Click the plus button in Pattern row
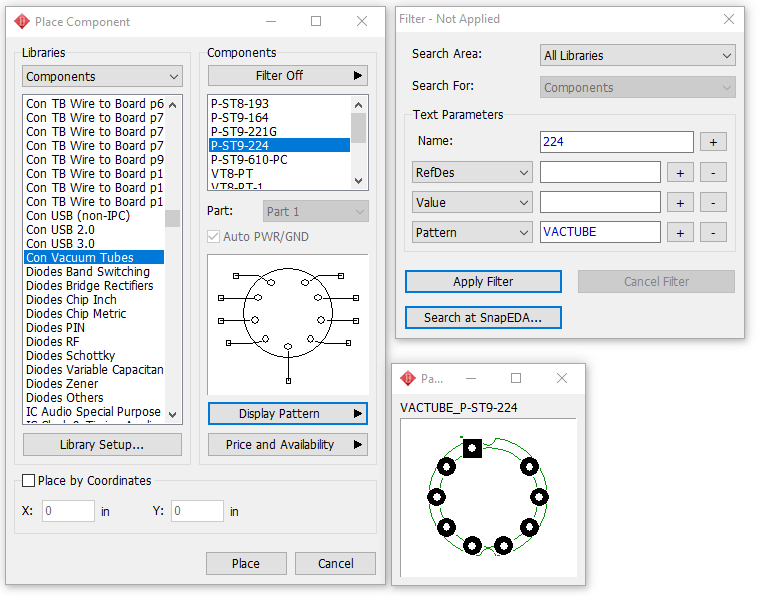Screen dimensions: 765x596 tap(680, 233)
